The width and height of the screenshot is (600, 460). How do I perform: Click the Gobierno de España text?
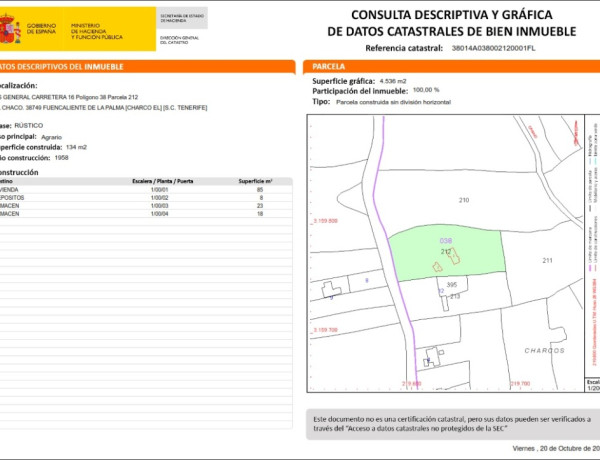[41, 29]
